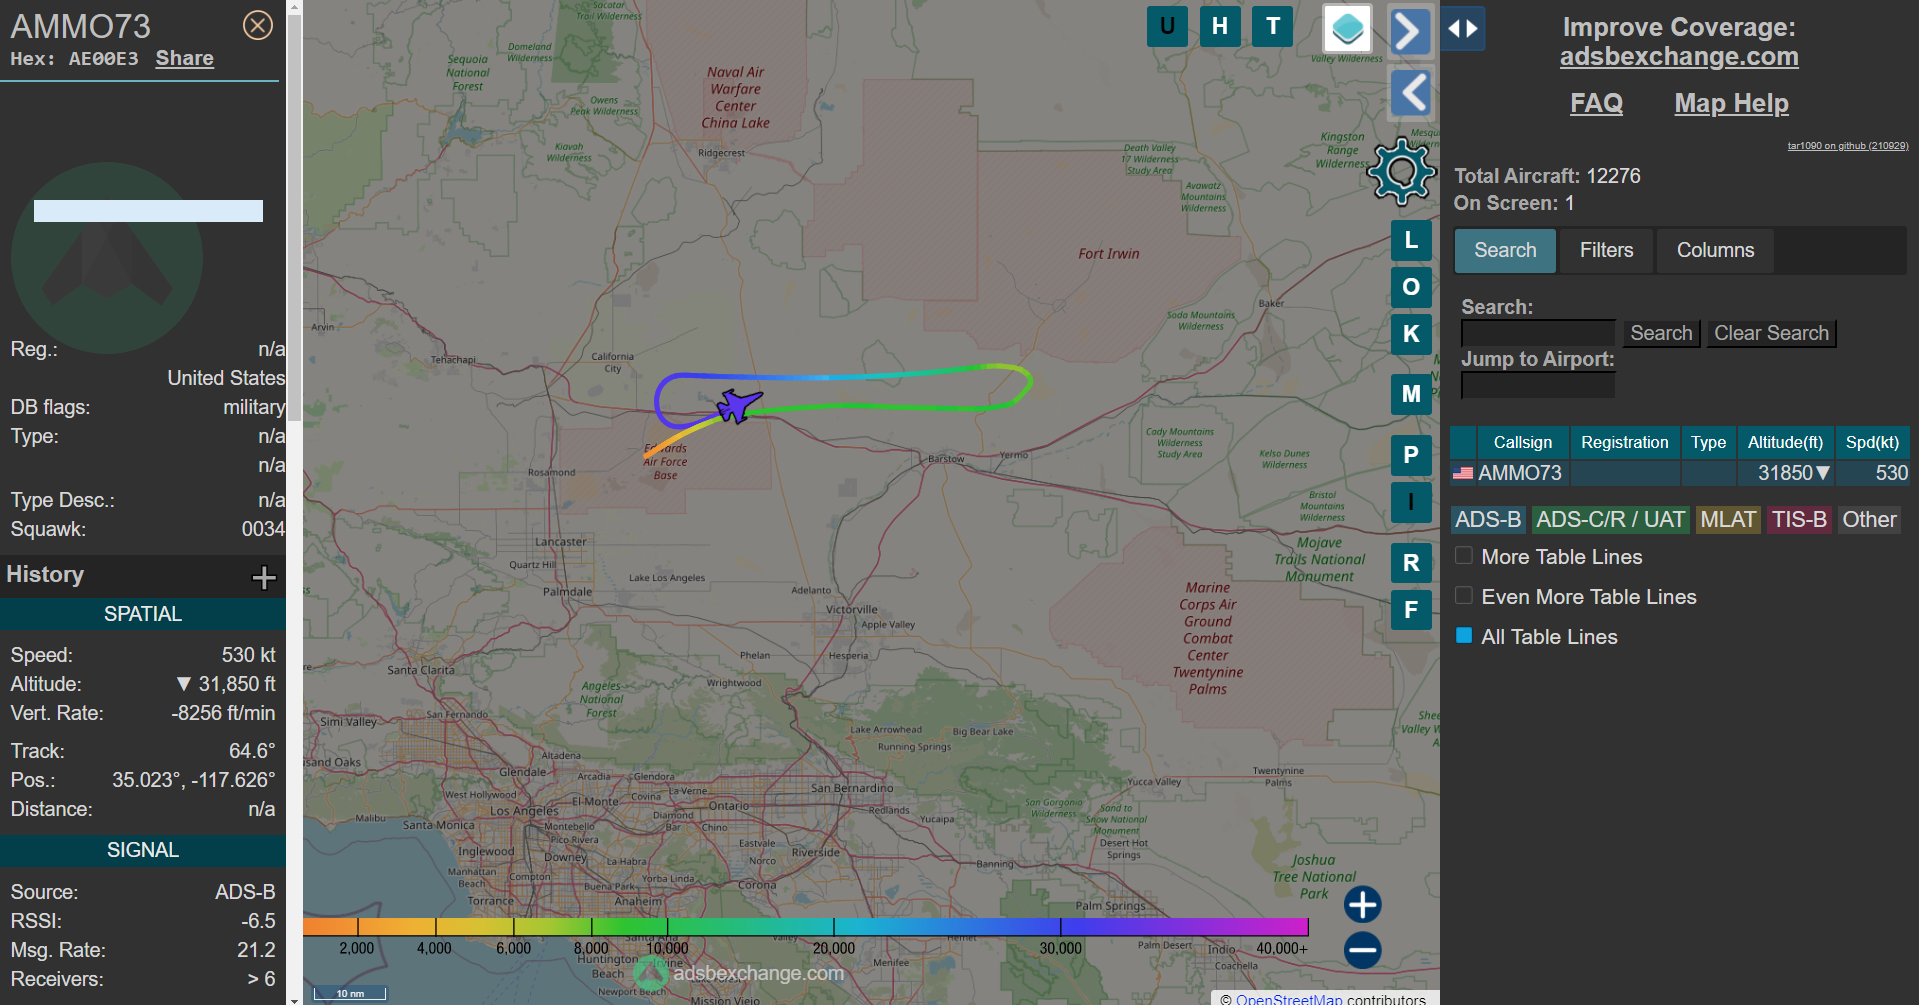
Task: Sort table by Altitude(ft) column
Action: pyautogui.click(x=1785, y=442)
